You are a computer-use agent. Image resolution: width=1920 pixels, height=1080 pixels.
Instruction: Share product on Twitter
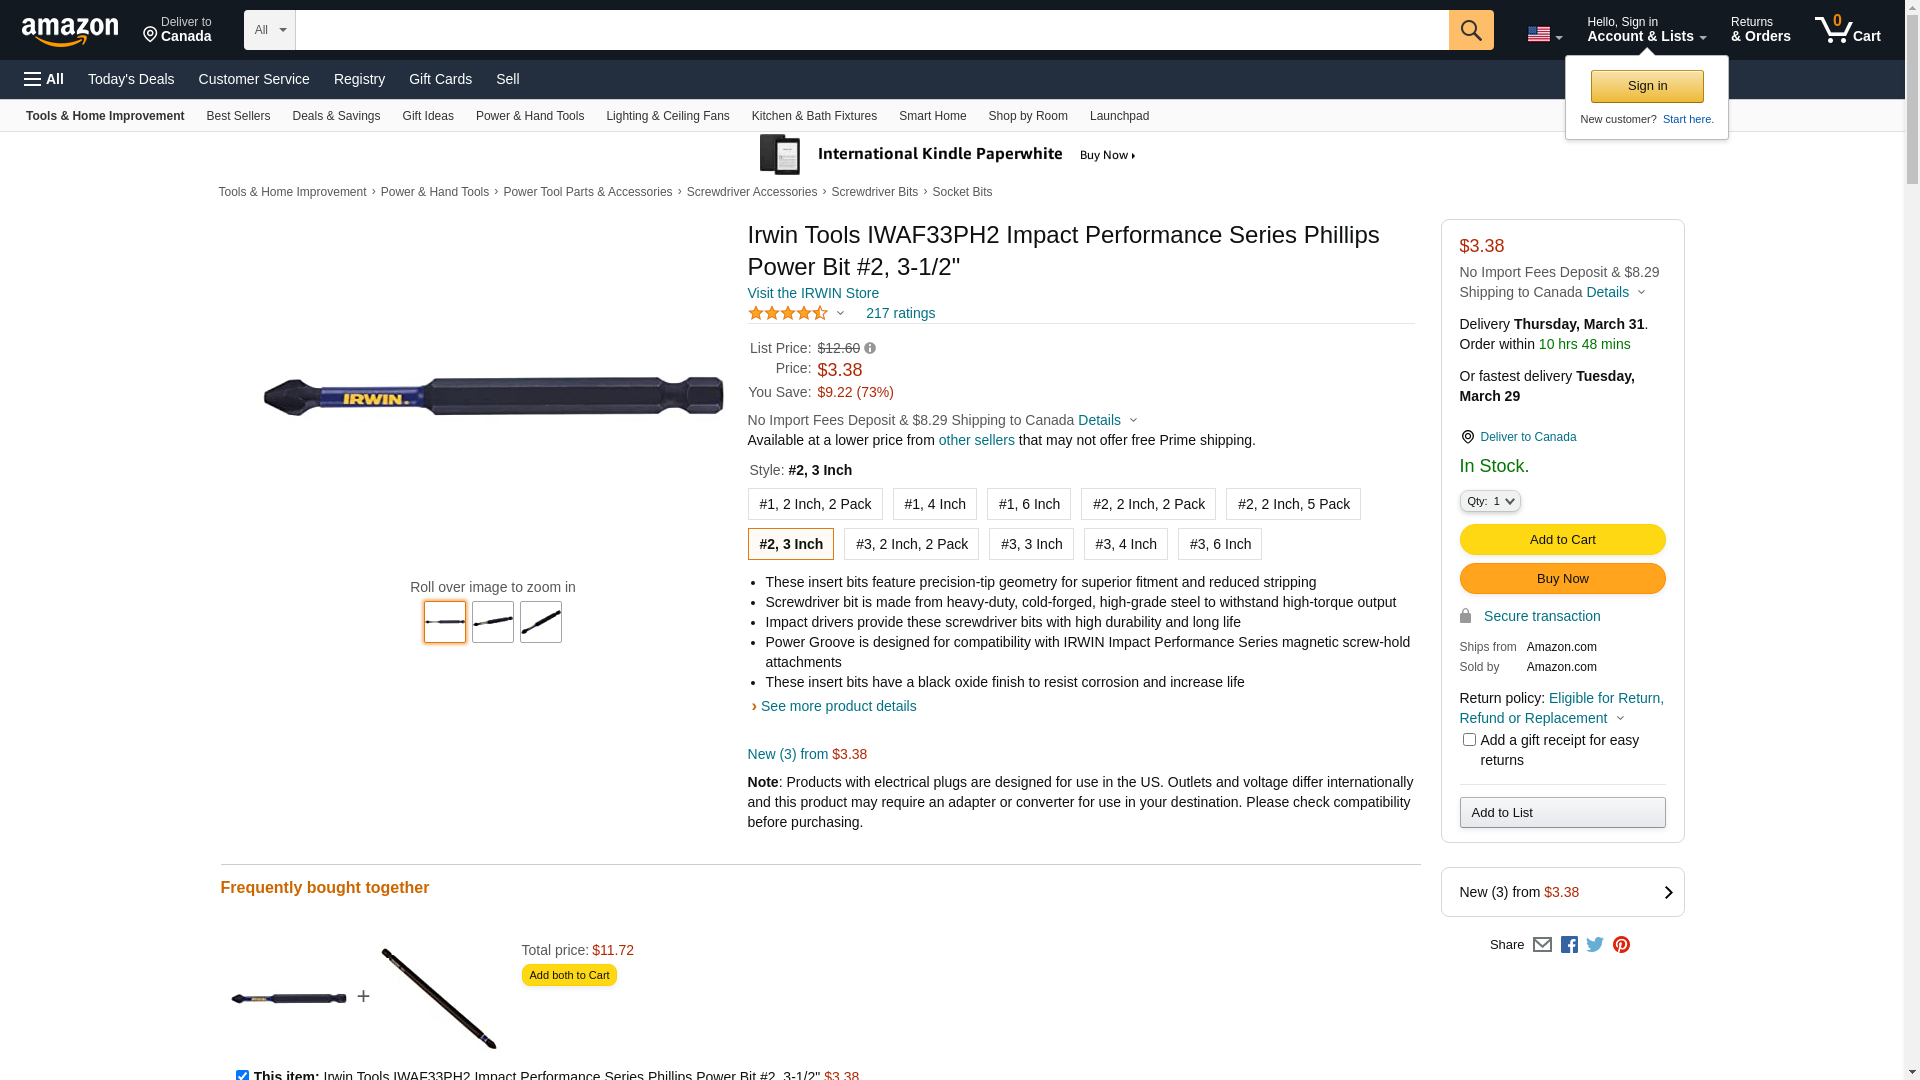coord(1595,945)
